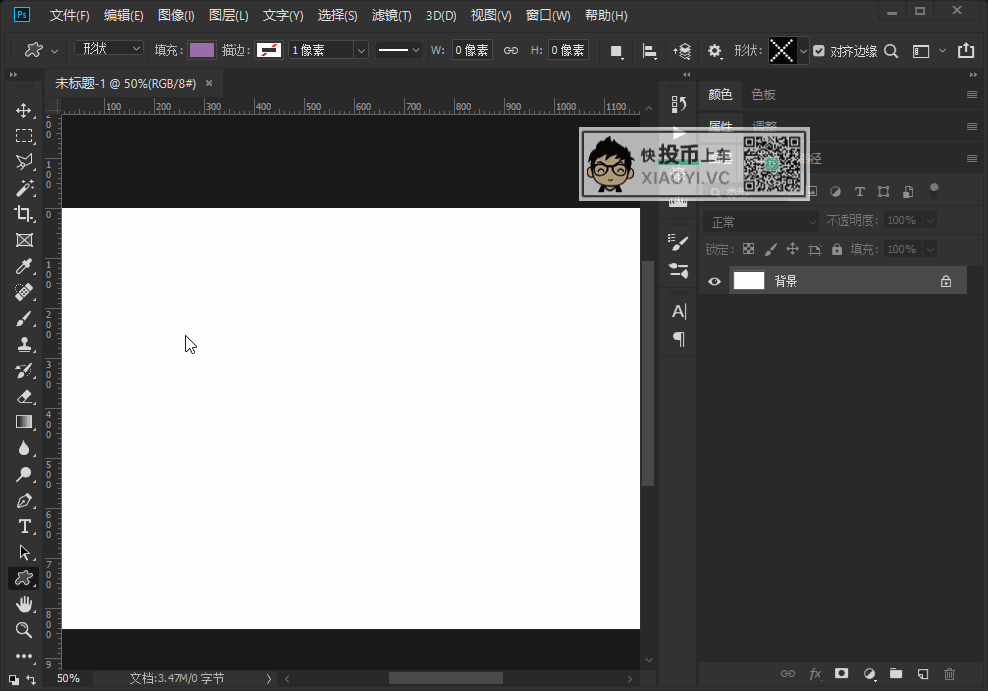Toggle the link width and height icon
Screen dimensions: 988x691
click(x=511, y=50)
